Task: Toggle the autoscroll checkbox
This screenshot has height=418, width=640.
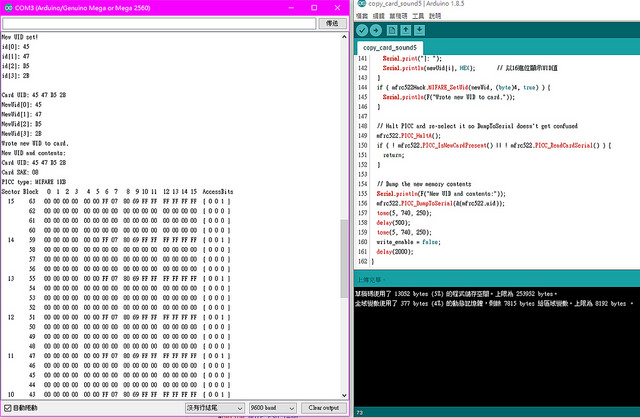Action: click(x=8, y=408)
